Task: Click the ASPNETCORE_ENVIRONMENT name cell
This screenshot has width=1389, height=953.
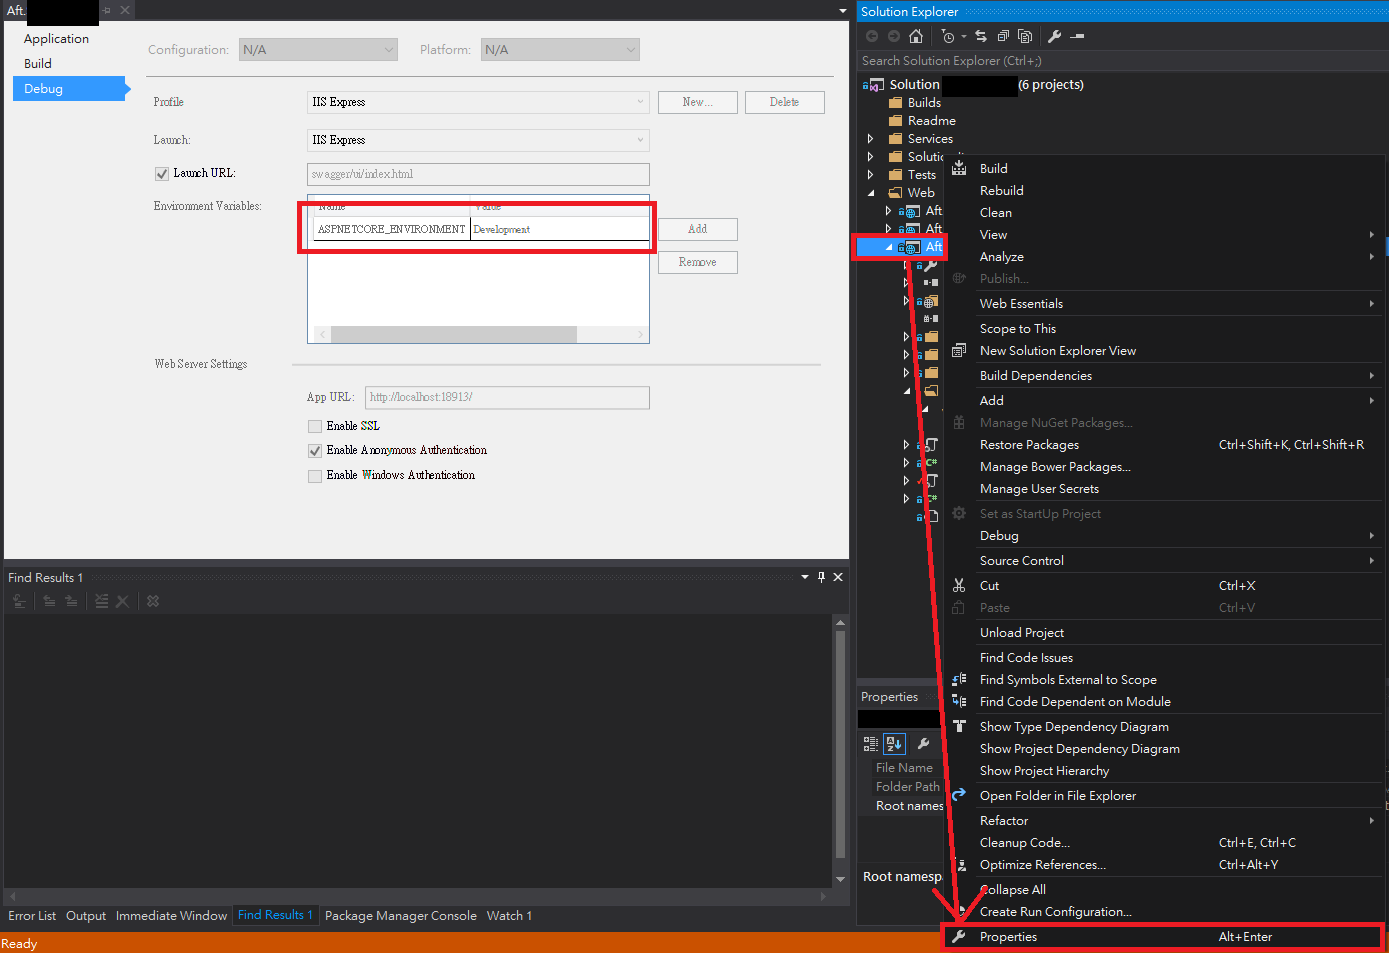Action: (391, 229)
